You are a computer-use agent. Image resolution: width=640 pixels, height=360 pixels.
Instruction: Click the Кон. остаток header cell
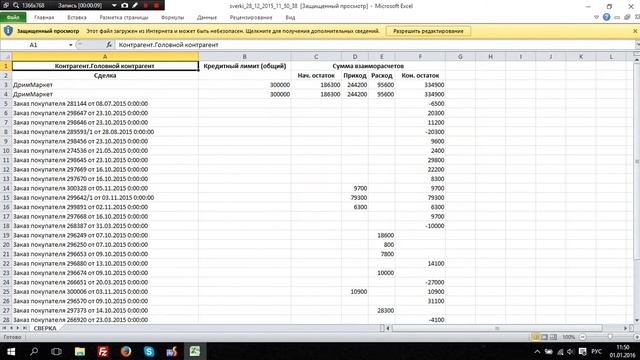click(x=420, y=76)
